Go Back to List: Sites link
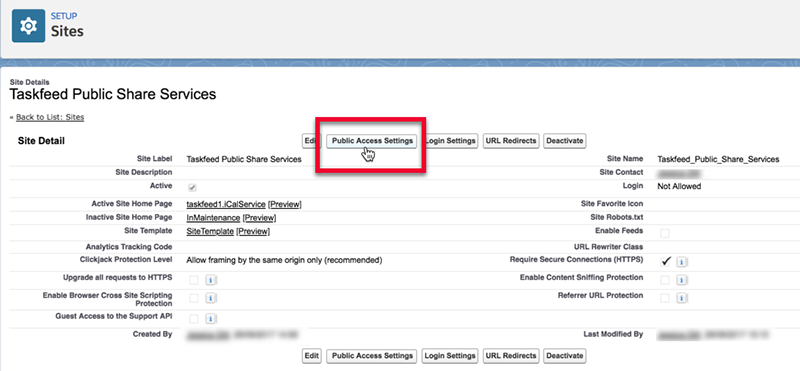This screenshot has height=371, width=800. pyautogui.click(x=50, y=117)
